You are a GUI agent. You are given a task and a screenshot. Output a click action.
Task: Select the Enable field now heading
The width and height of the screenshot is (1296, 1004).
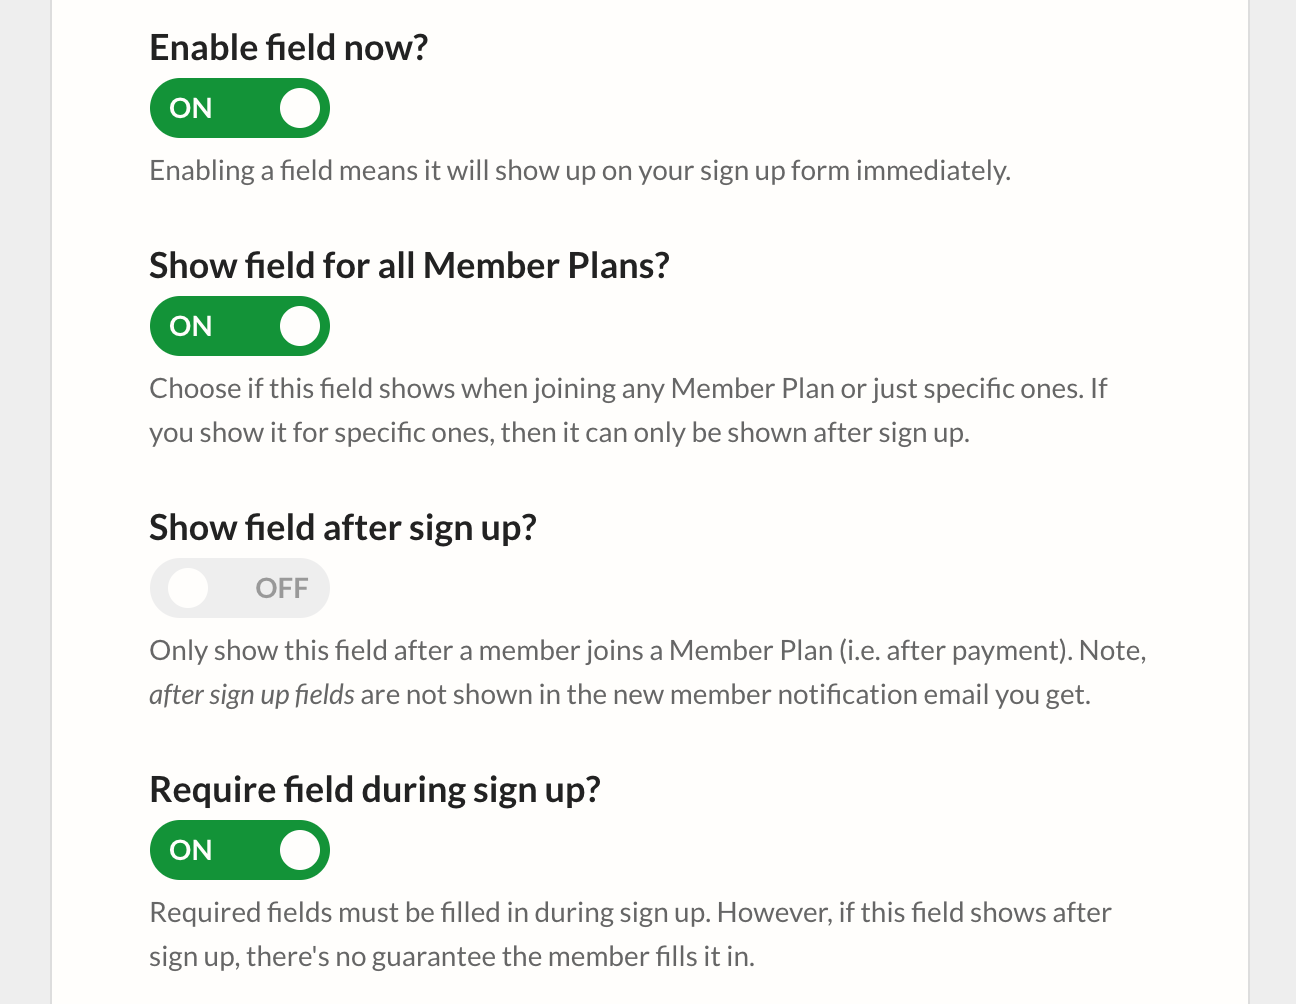(x=288, y=46)
